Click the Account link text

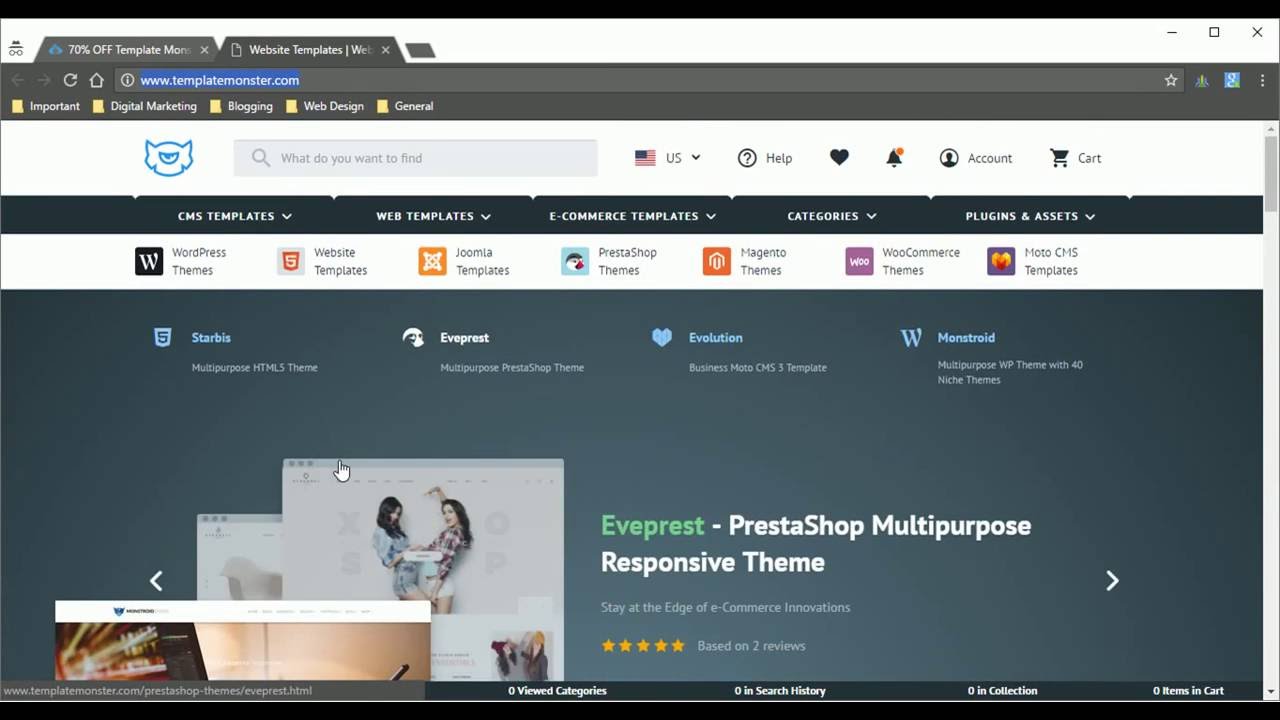(x=990, y=158)
